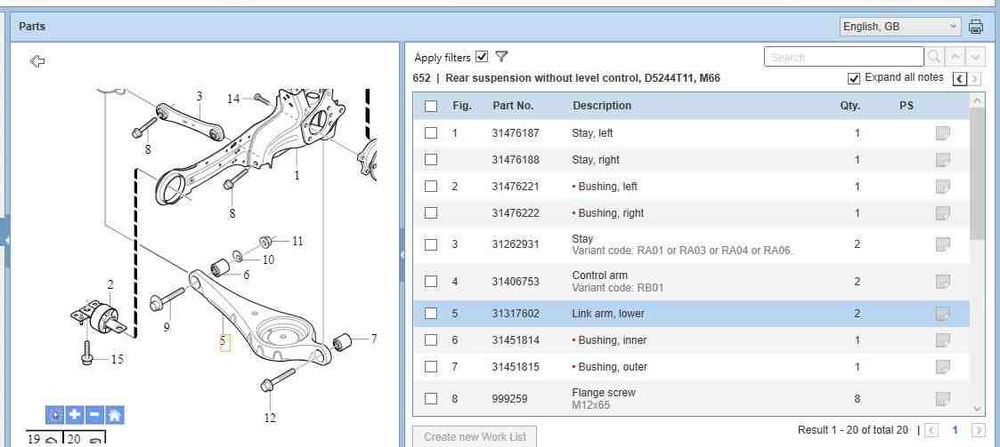Toggle the Apply filters checkbox

click(x=482, y=57)
